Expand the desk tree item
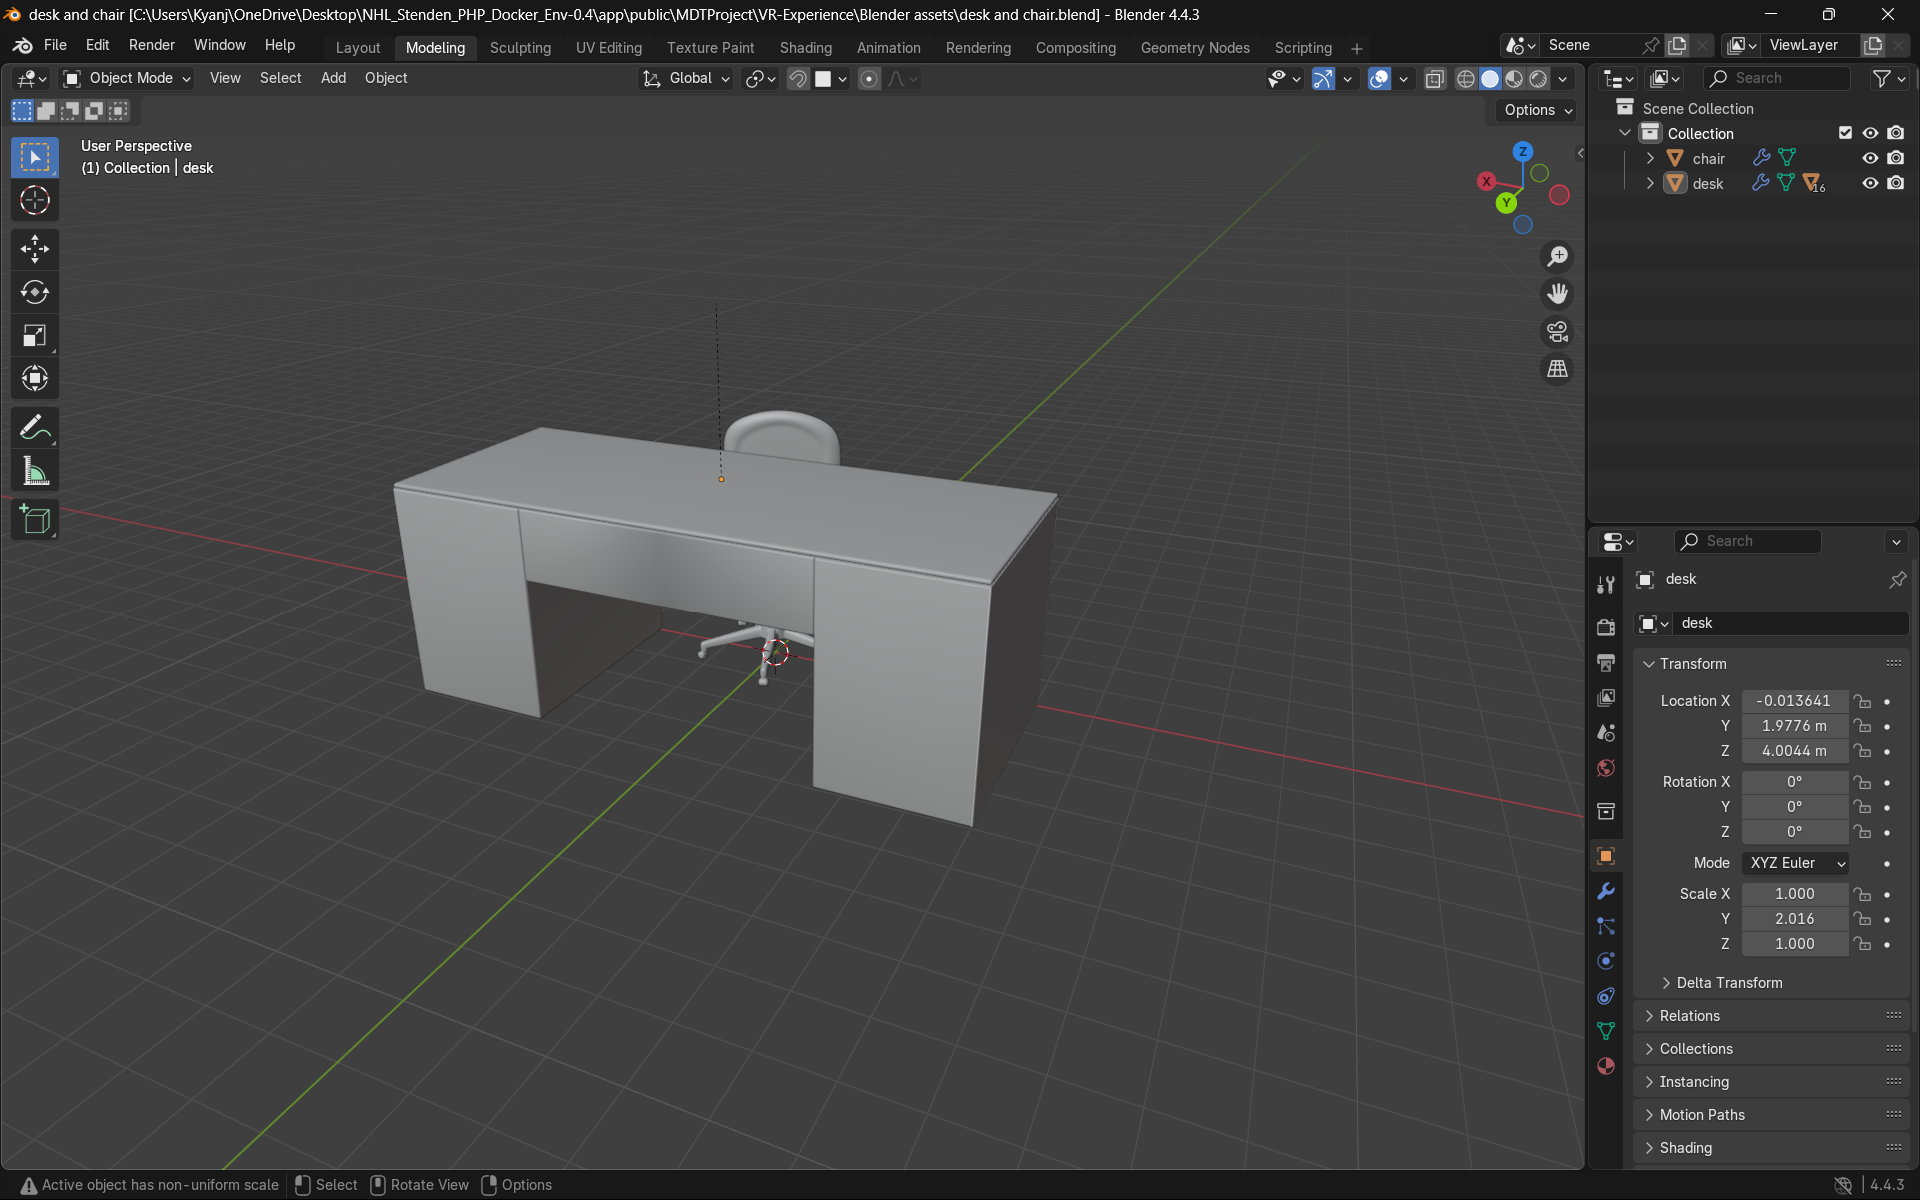The image size is (1920, 1200). [1650, 183]
